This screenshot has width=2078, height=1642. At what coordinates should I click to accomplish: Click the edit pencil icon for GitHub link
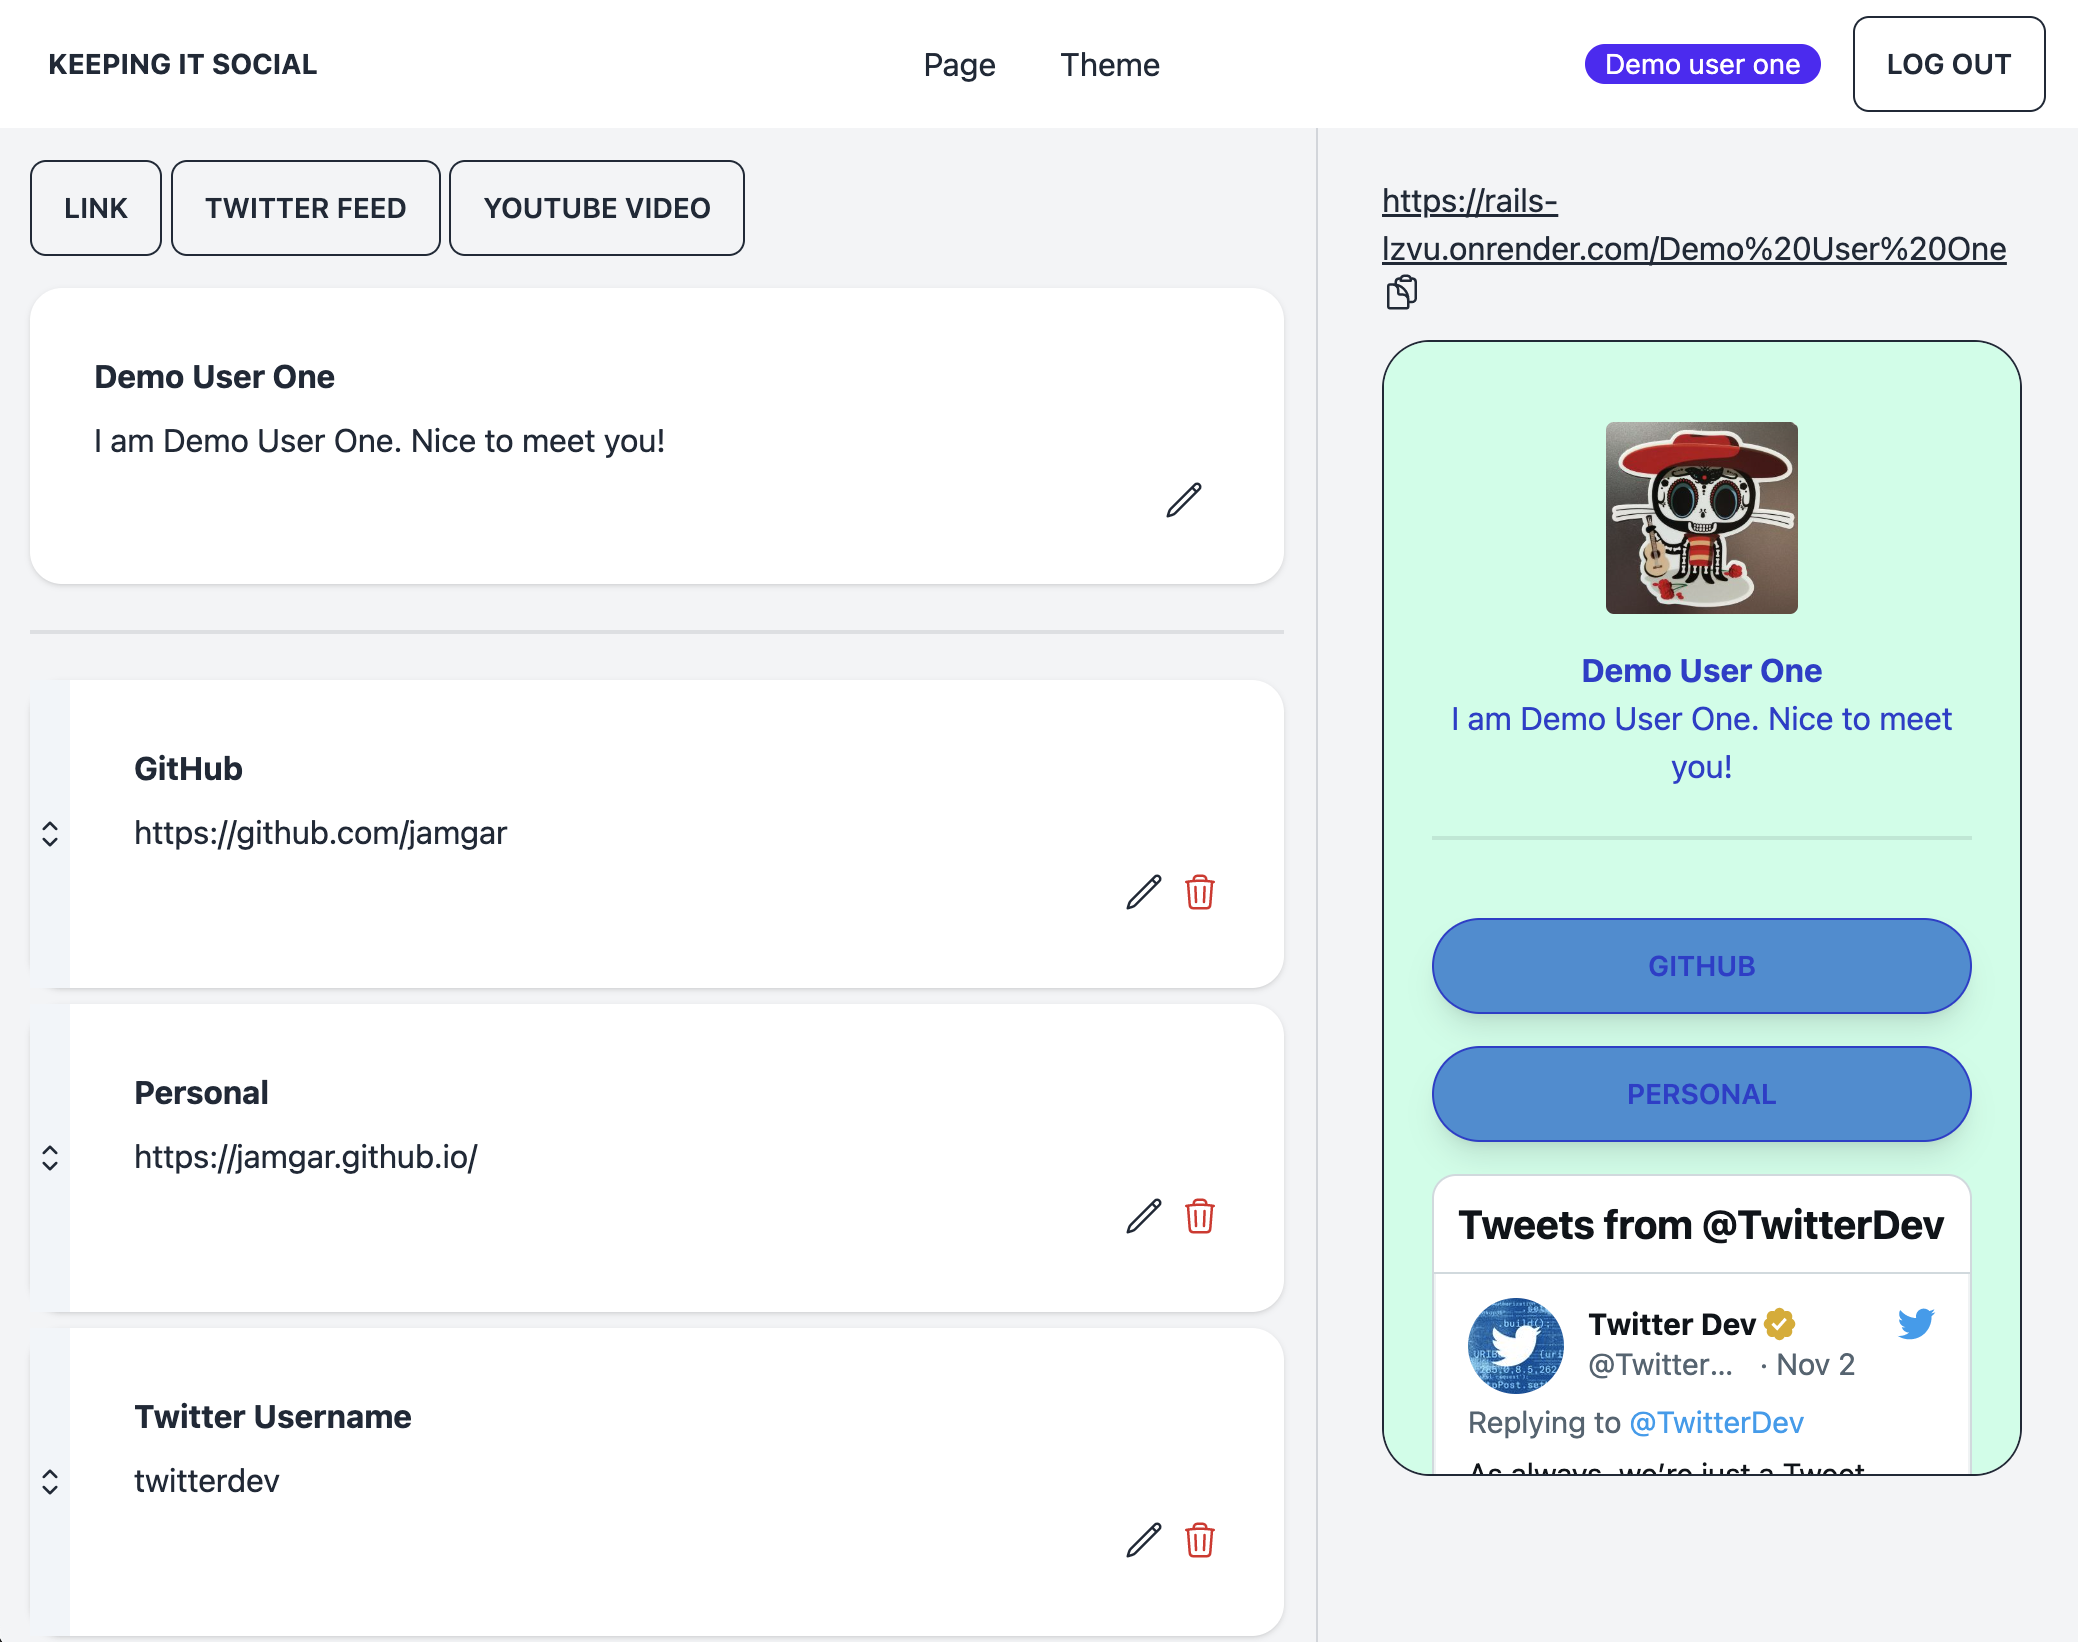[1145, 888]
